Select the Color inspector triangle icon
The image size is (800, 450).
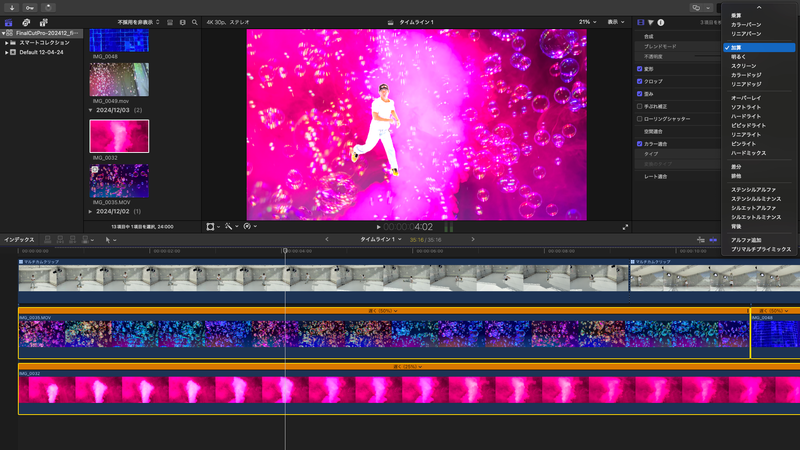click(651, 22)
